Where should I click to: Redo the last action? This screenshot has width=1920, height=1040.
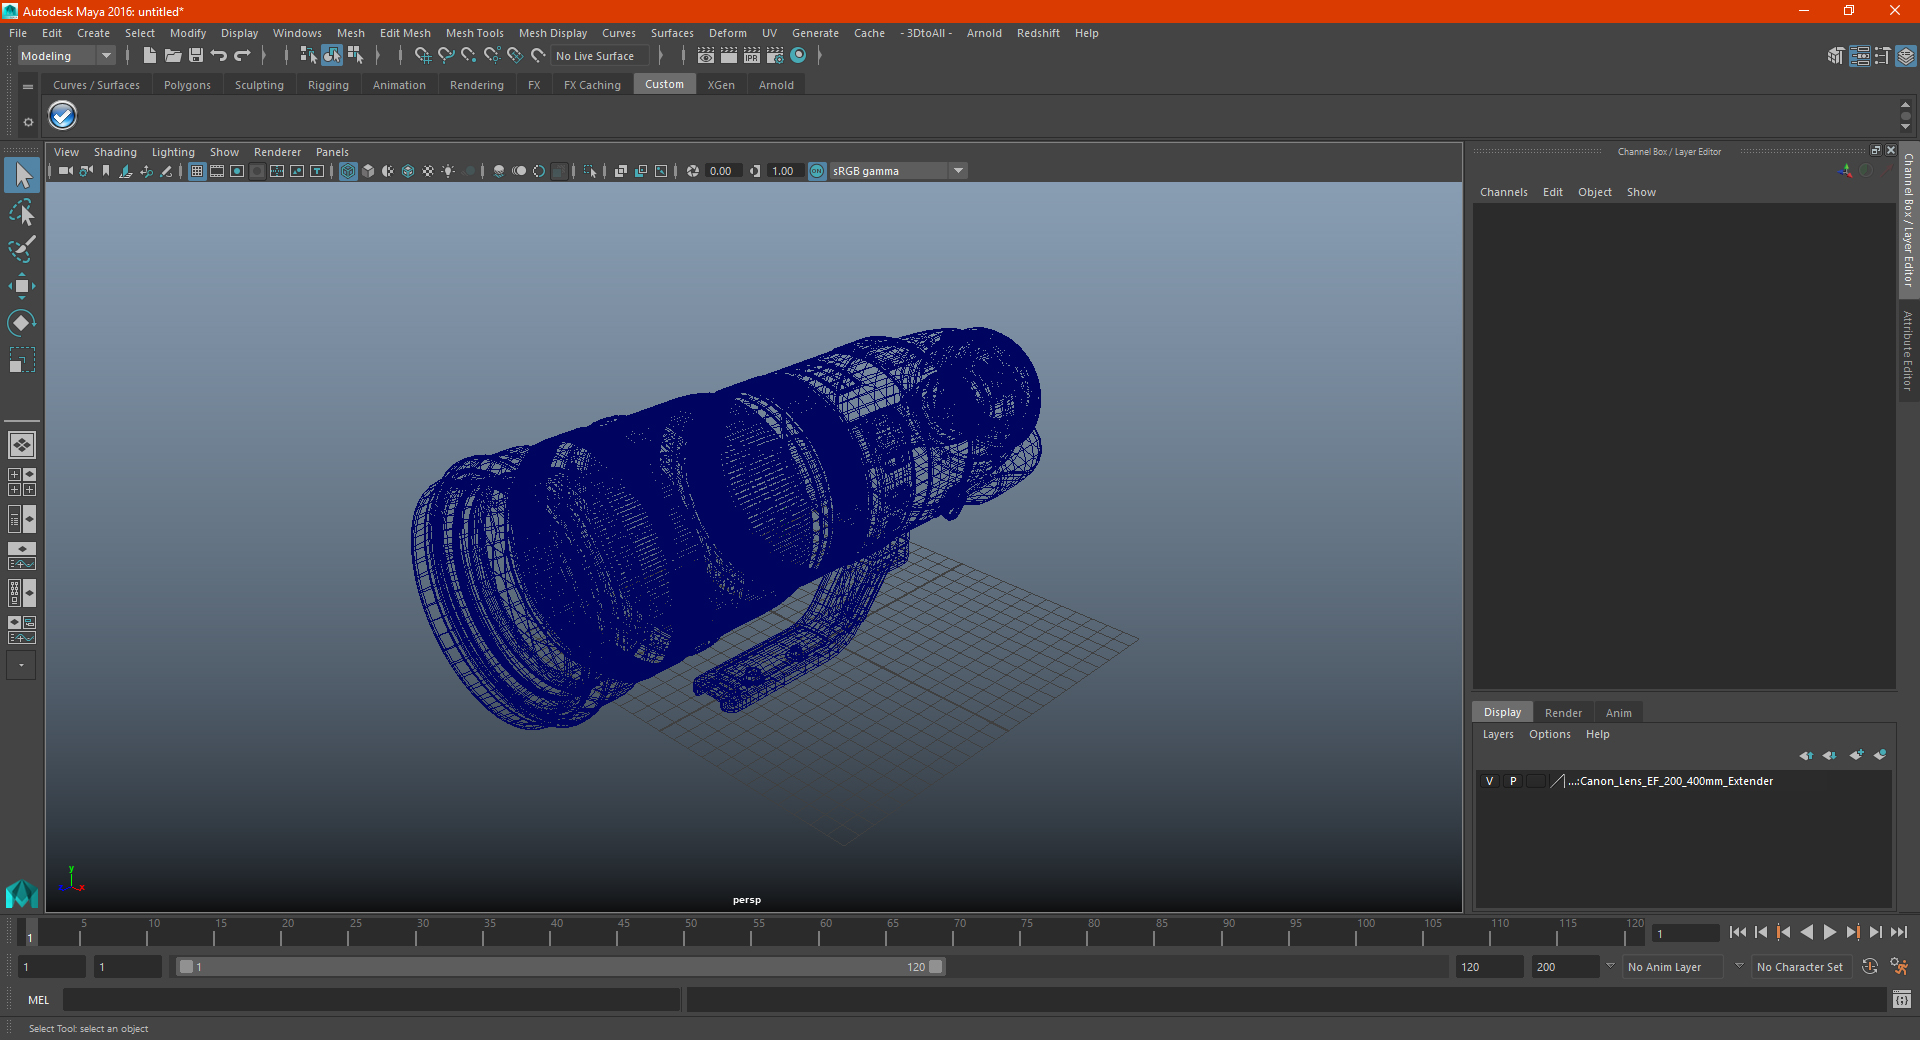point(242,56)
